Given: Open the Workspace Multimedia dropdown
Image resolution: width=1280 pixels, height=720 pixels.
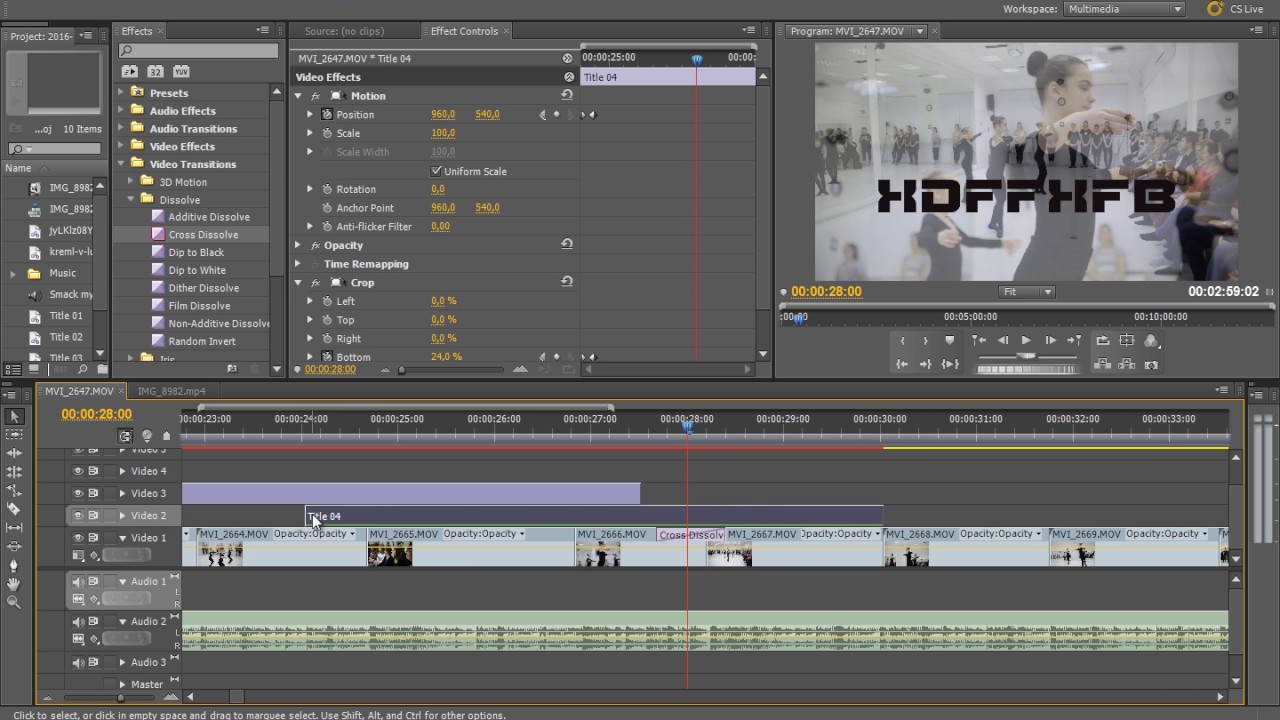Looking at the screenshot, I should (1124, 9).
